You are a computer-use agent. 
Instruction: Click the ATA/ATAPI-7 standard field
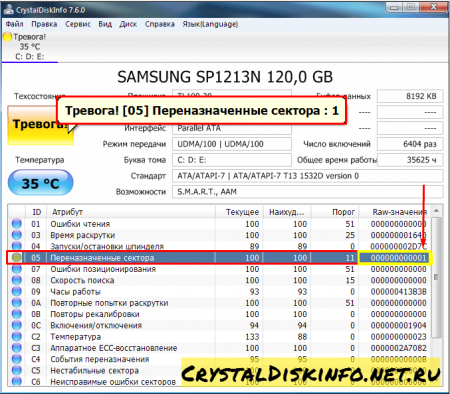(307, 176)
